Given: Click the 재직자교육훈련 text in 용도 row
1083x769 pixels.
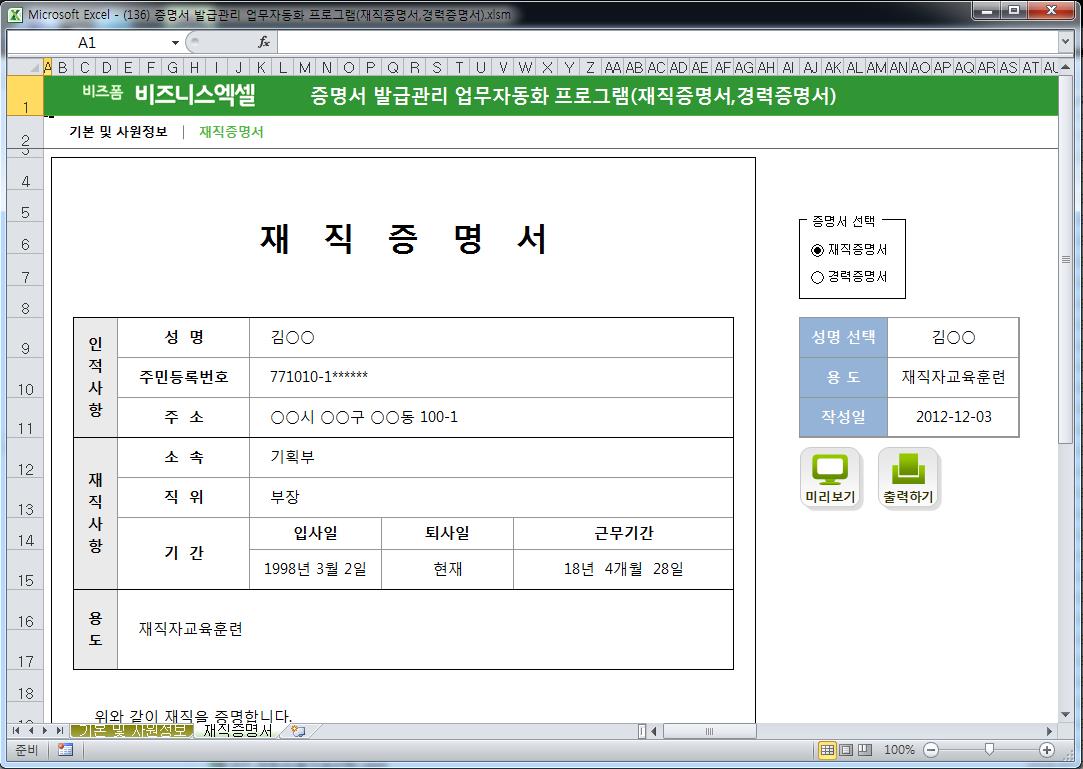Looking at the screenshot, I should point(191,629).
